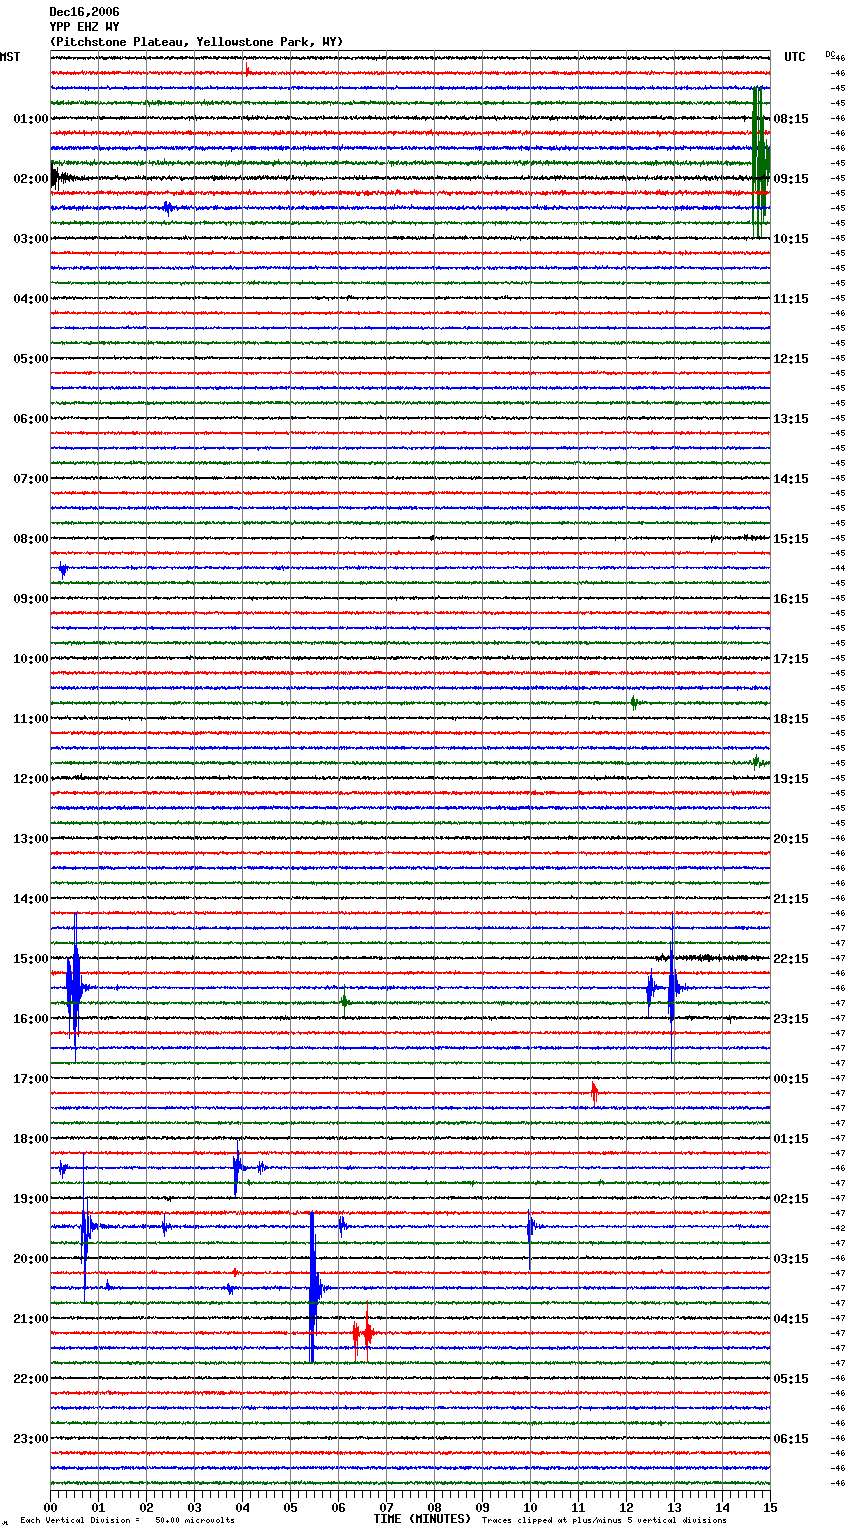
Task: Select the 14:00 MST time label
Action: pyautogui.click(x=31, y=899)
